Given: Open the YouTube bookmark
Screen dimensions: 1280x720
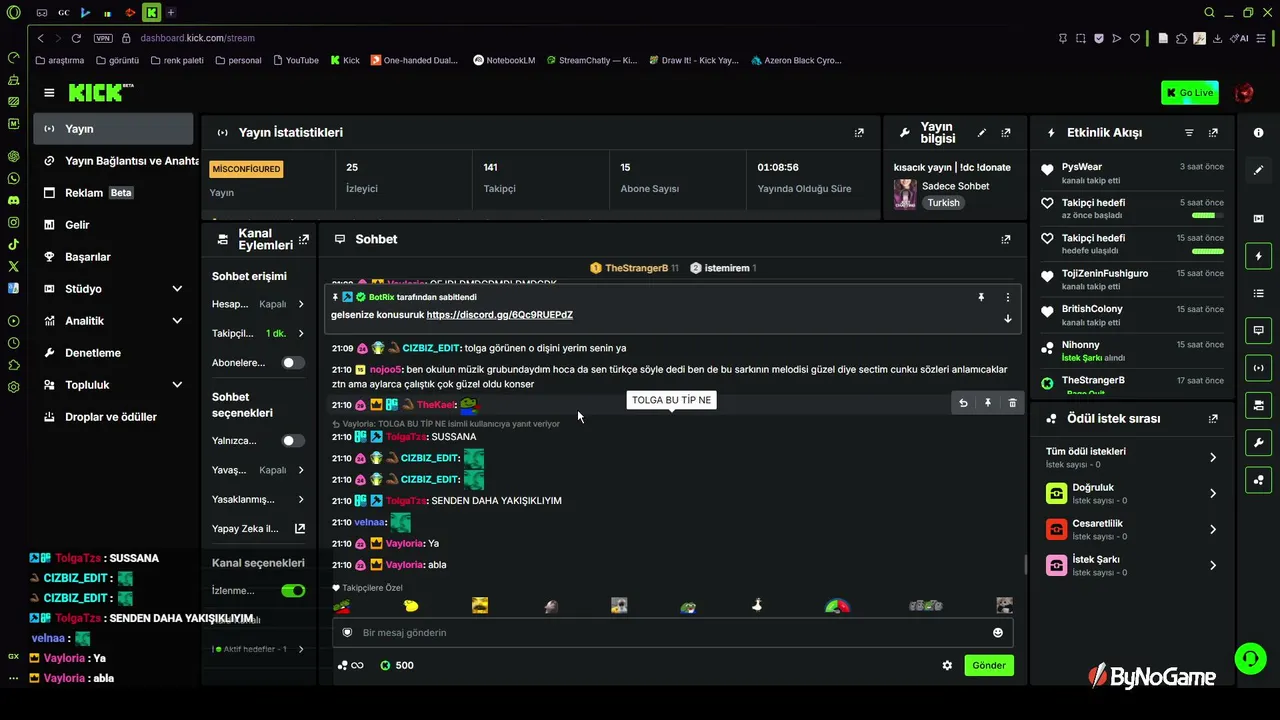Looking at the screenshot, I should pos(294,60).
